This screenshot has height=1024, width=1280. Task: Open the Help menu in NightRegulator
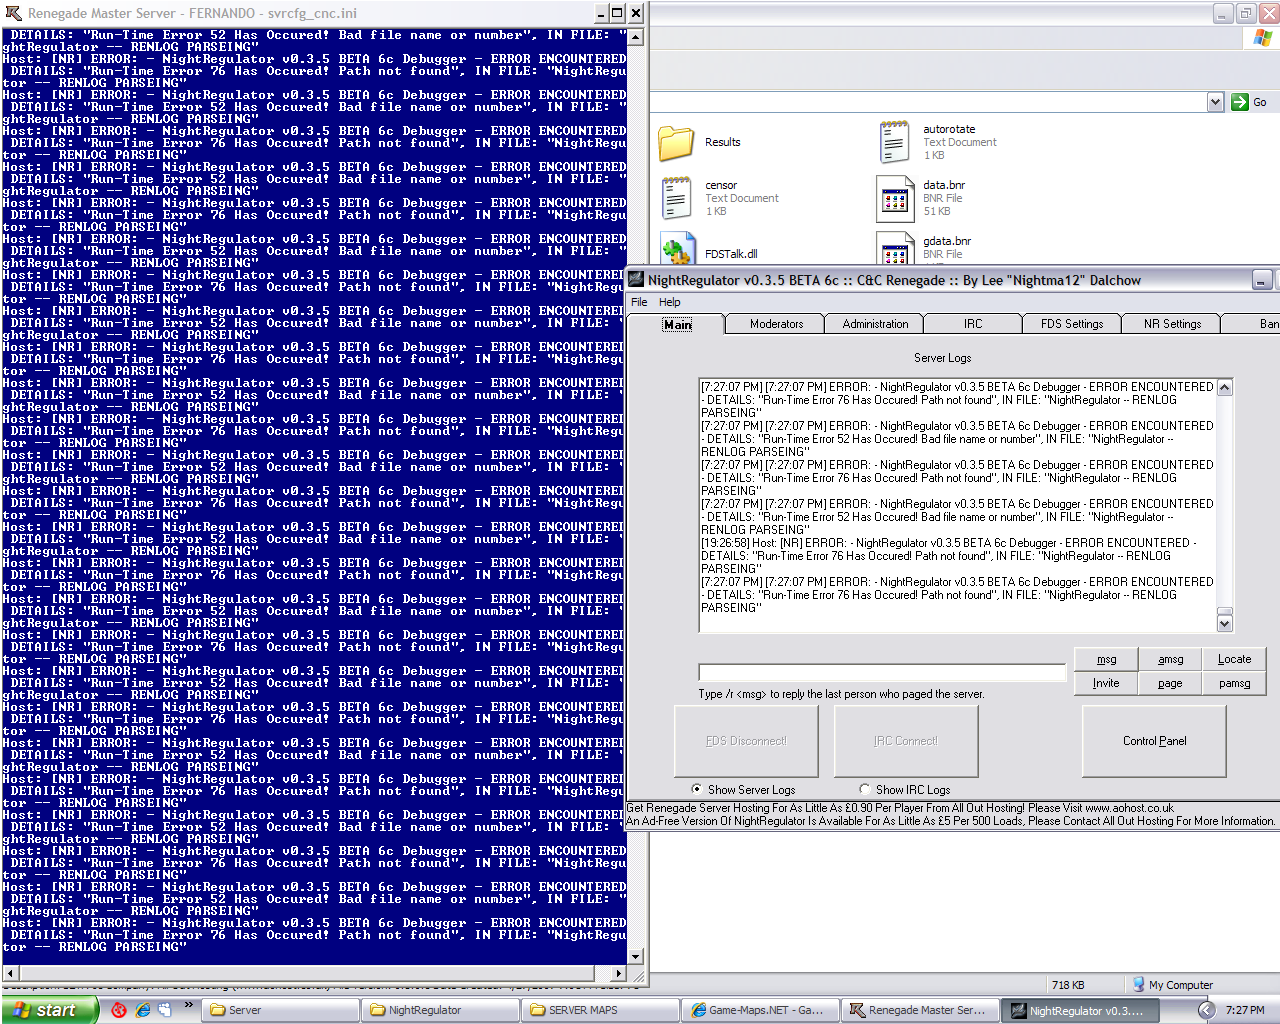tap(669, 302)
